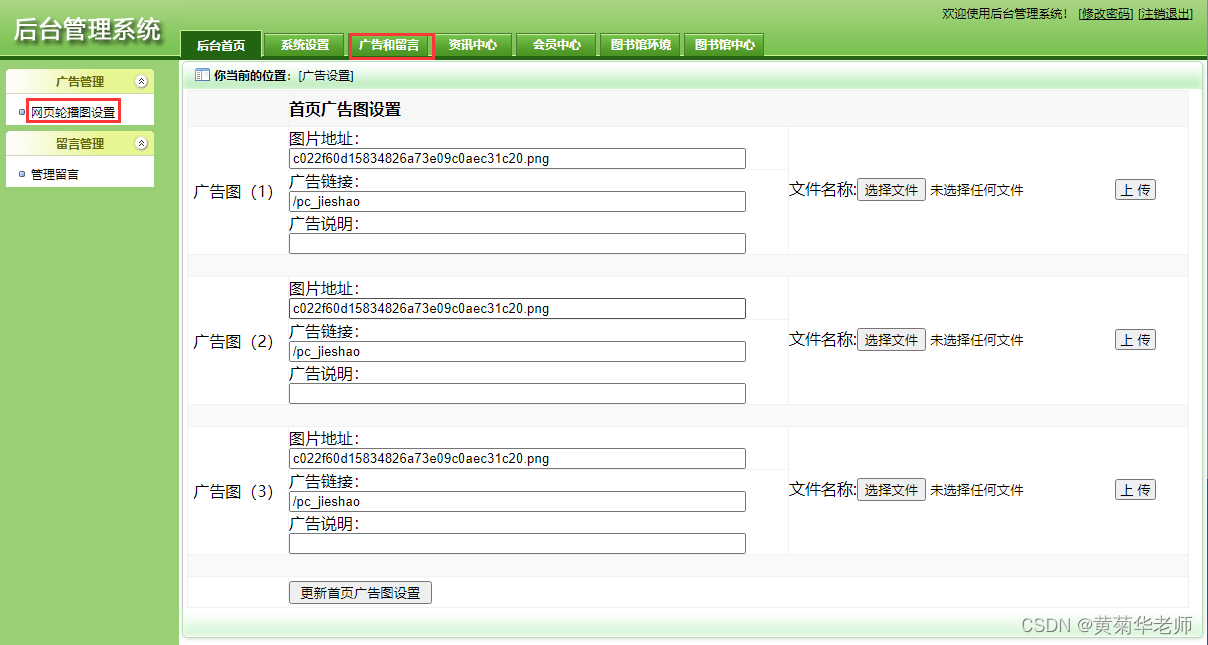1208x645 pixels.
Task: Focus 广告说明 field for 广告图（3）
Action: click(517, 544)
